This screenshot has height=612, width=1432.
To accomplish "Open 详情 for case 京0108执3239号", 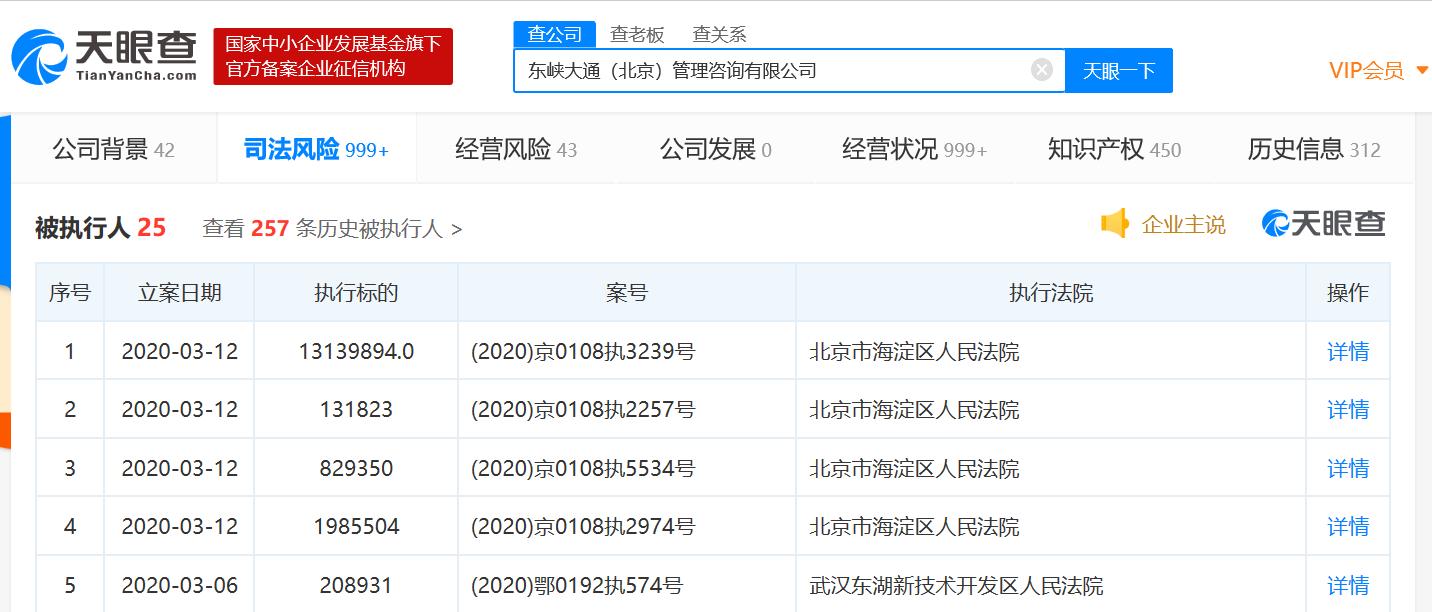I will coord(1347,352).
